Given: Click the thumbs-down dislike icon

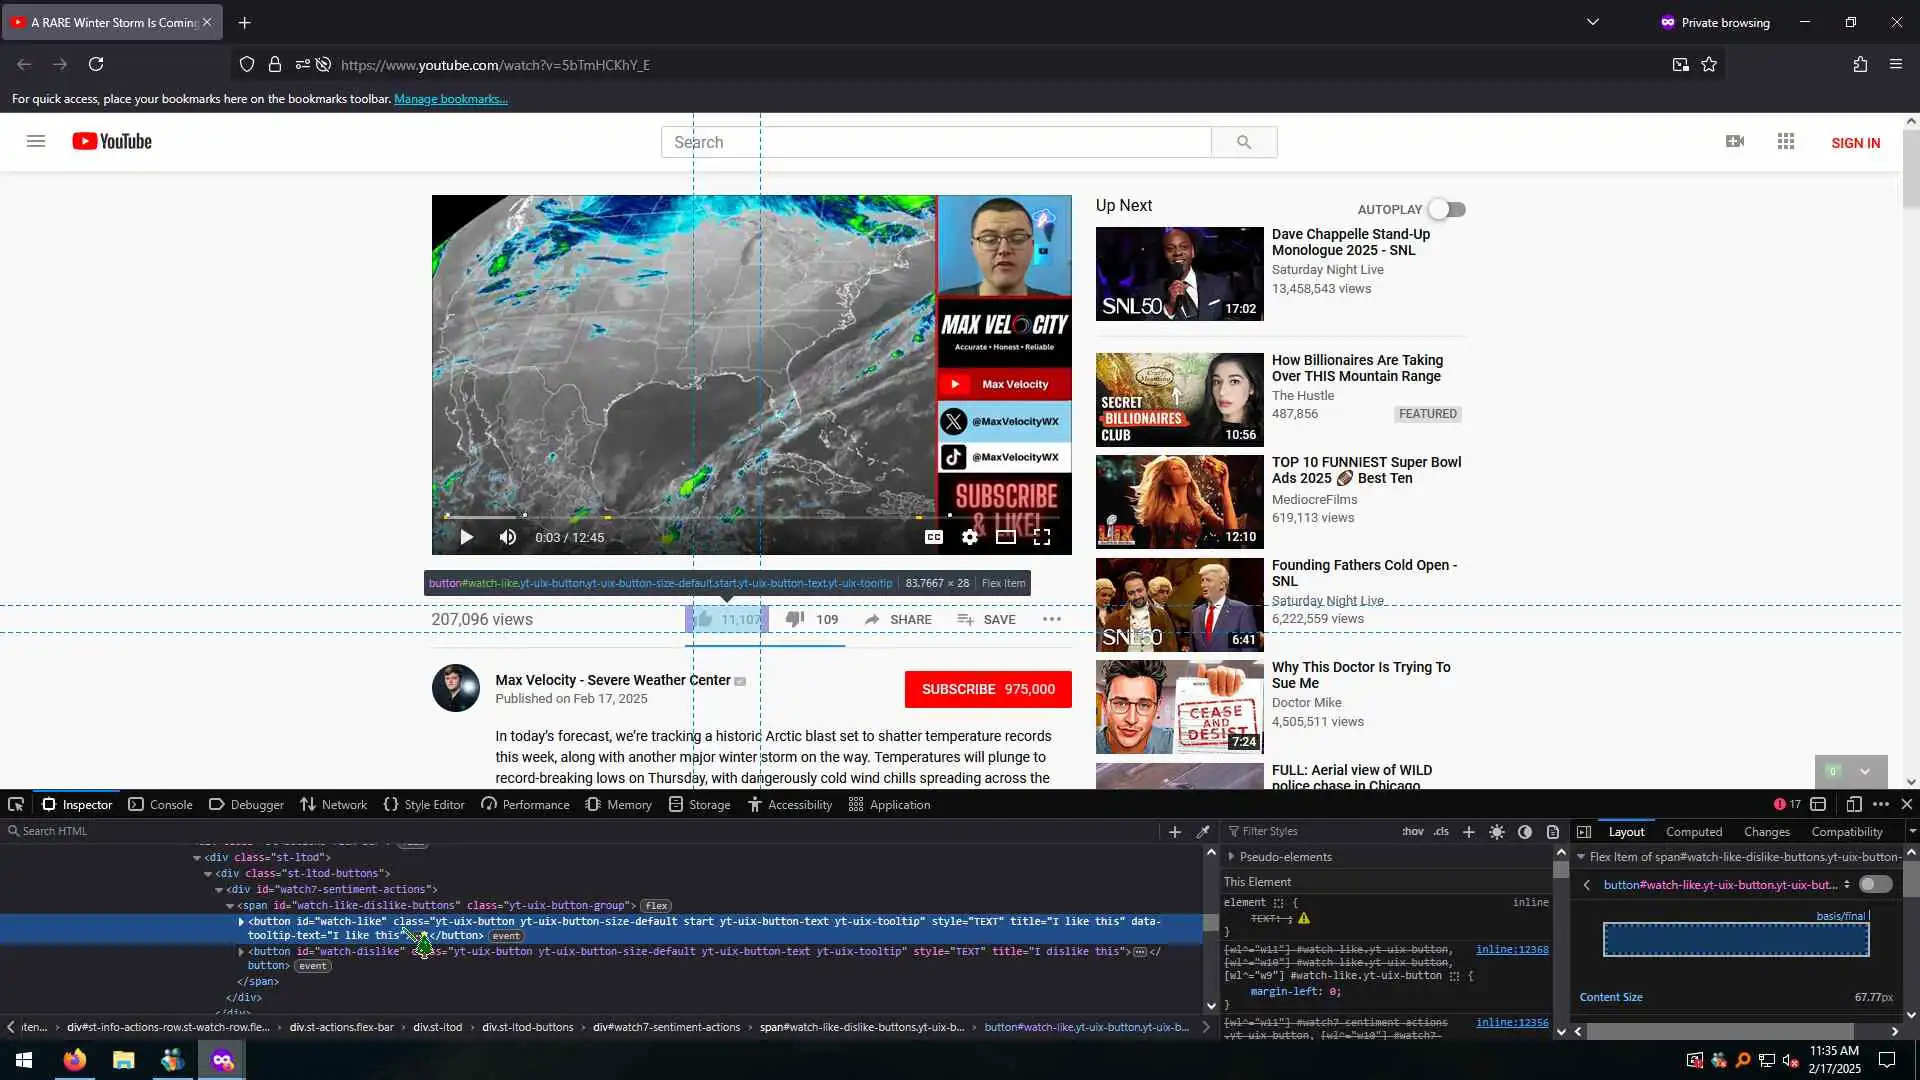Looking at the screenshot, I should point(795,620).
